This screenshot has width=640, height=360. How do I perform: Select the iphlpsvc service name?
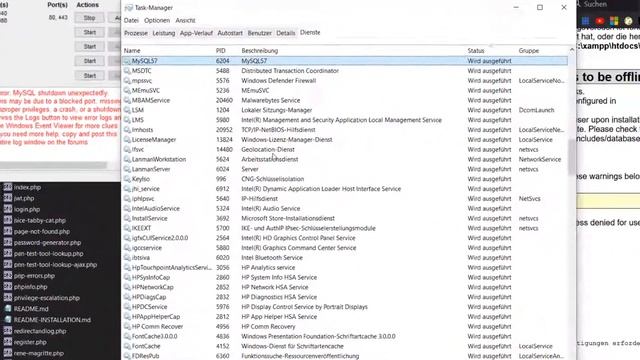point(143,198)
